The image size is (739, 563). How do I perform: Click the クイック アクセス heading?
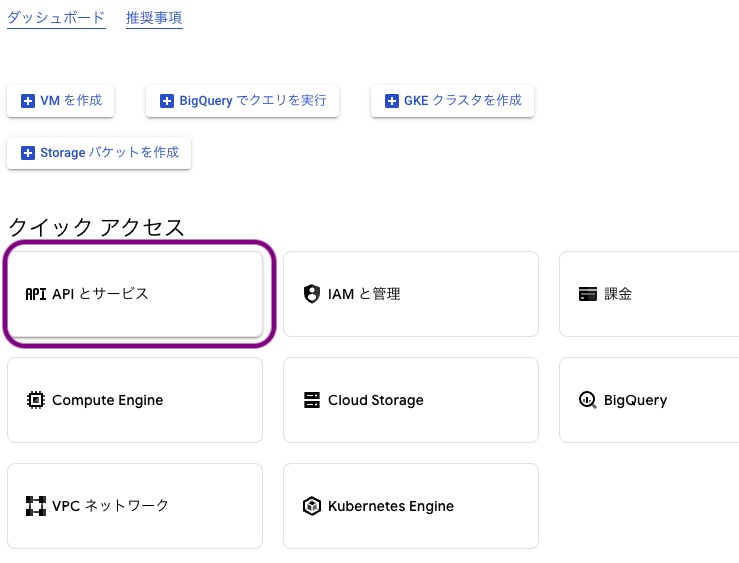click(x=96, y=228)
